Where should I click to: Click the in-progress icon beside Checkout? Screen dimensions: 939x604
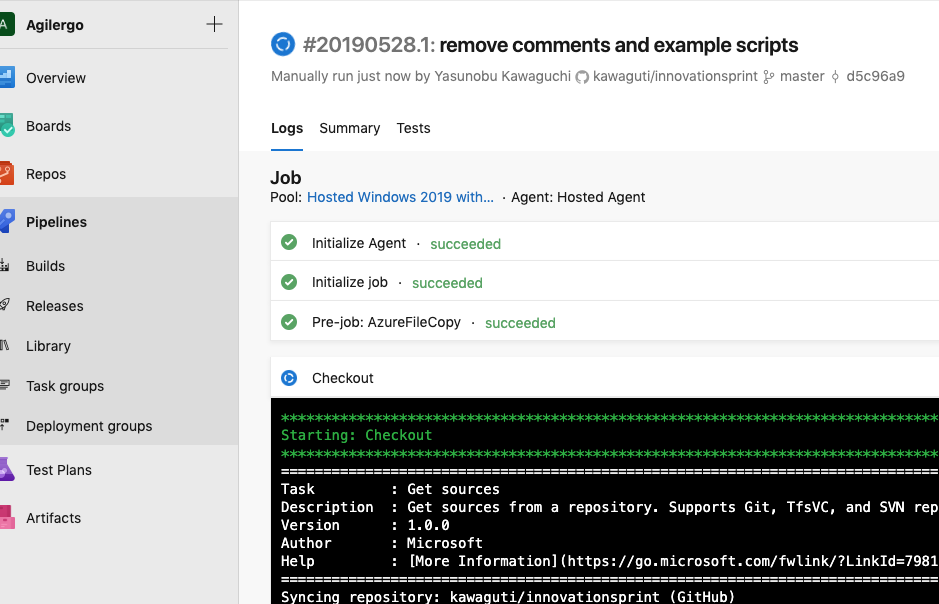click(x=289, y=378)
